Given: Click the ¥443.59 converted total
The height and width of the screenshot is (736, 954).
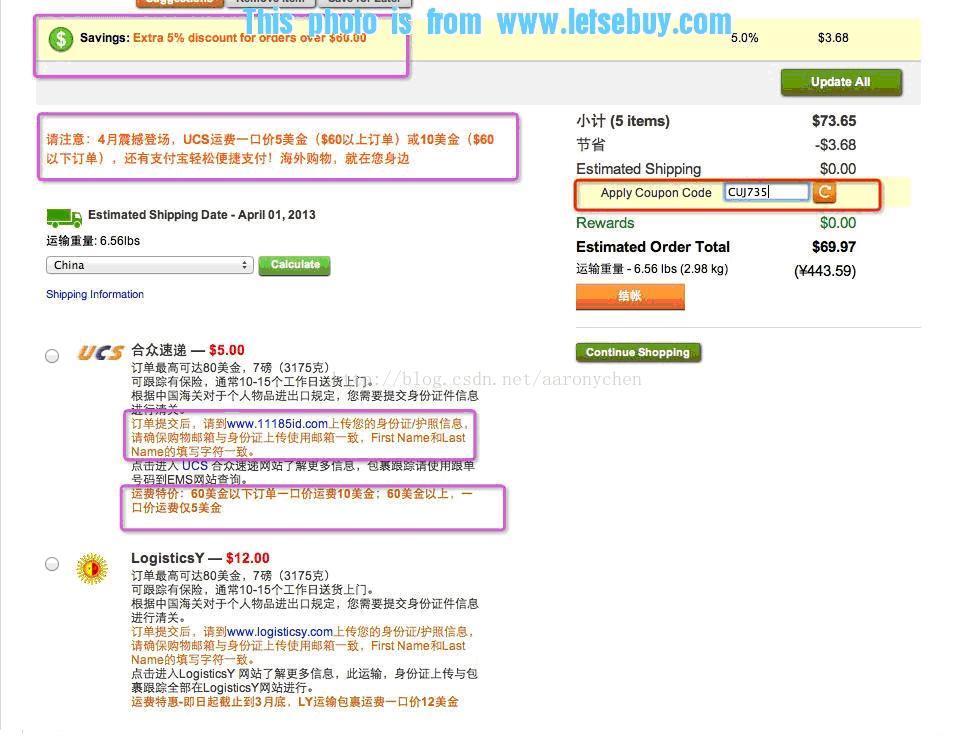Looking at the screenshot, I should (825, 271).
